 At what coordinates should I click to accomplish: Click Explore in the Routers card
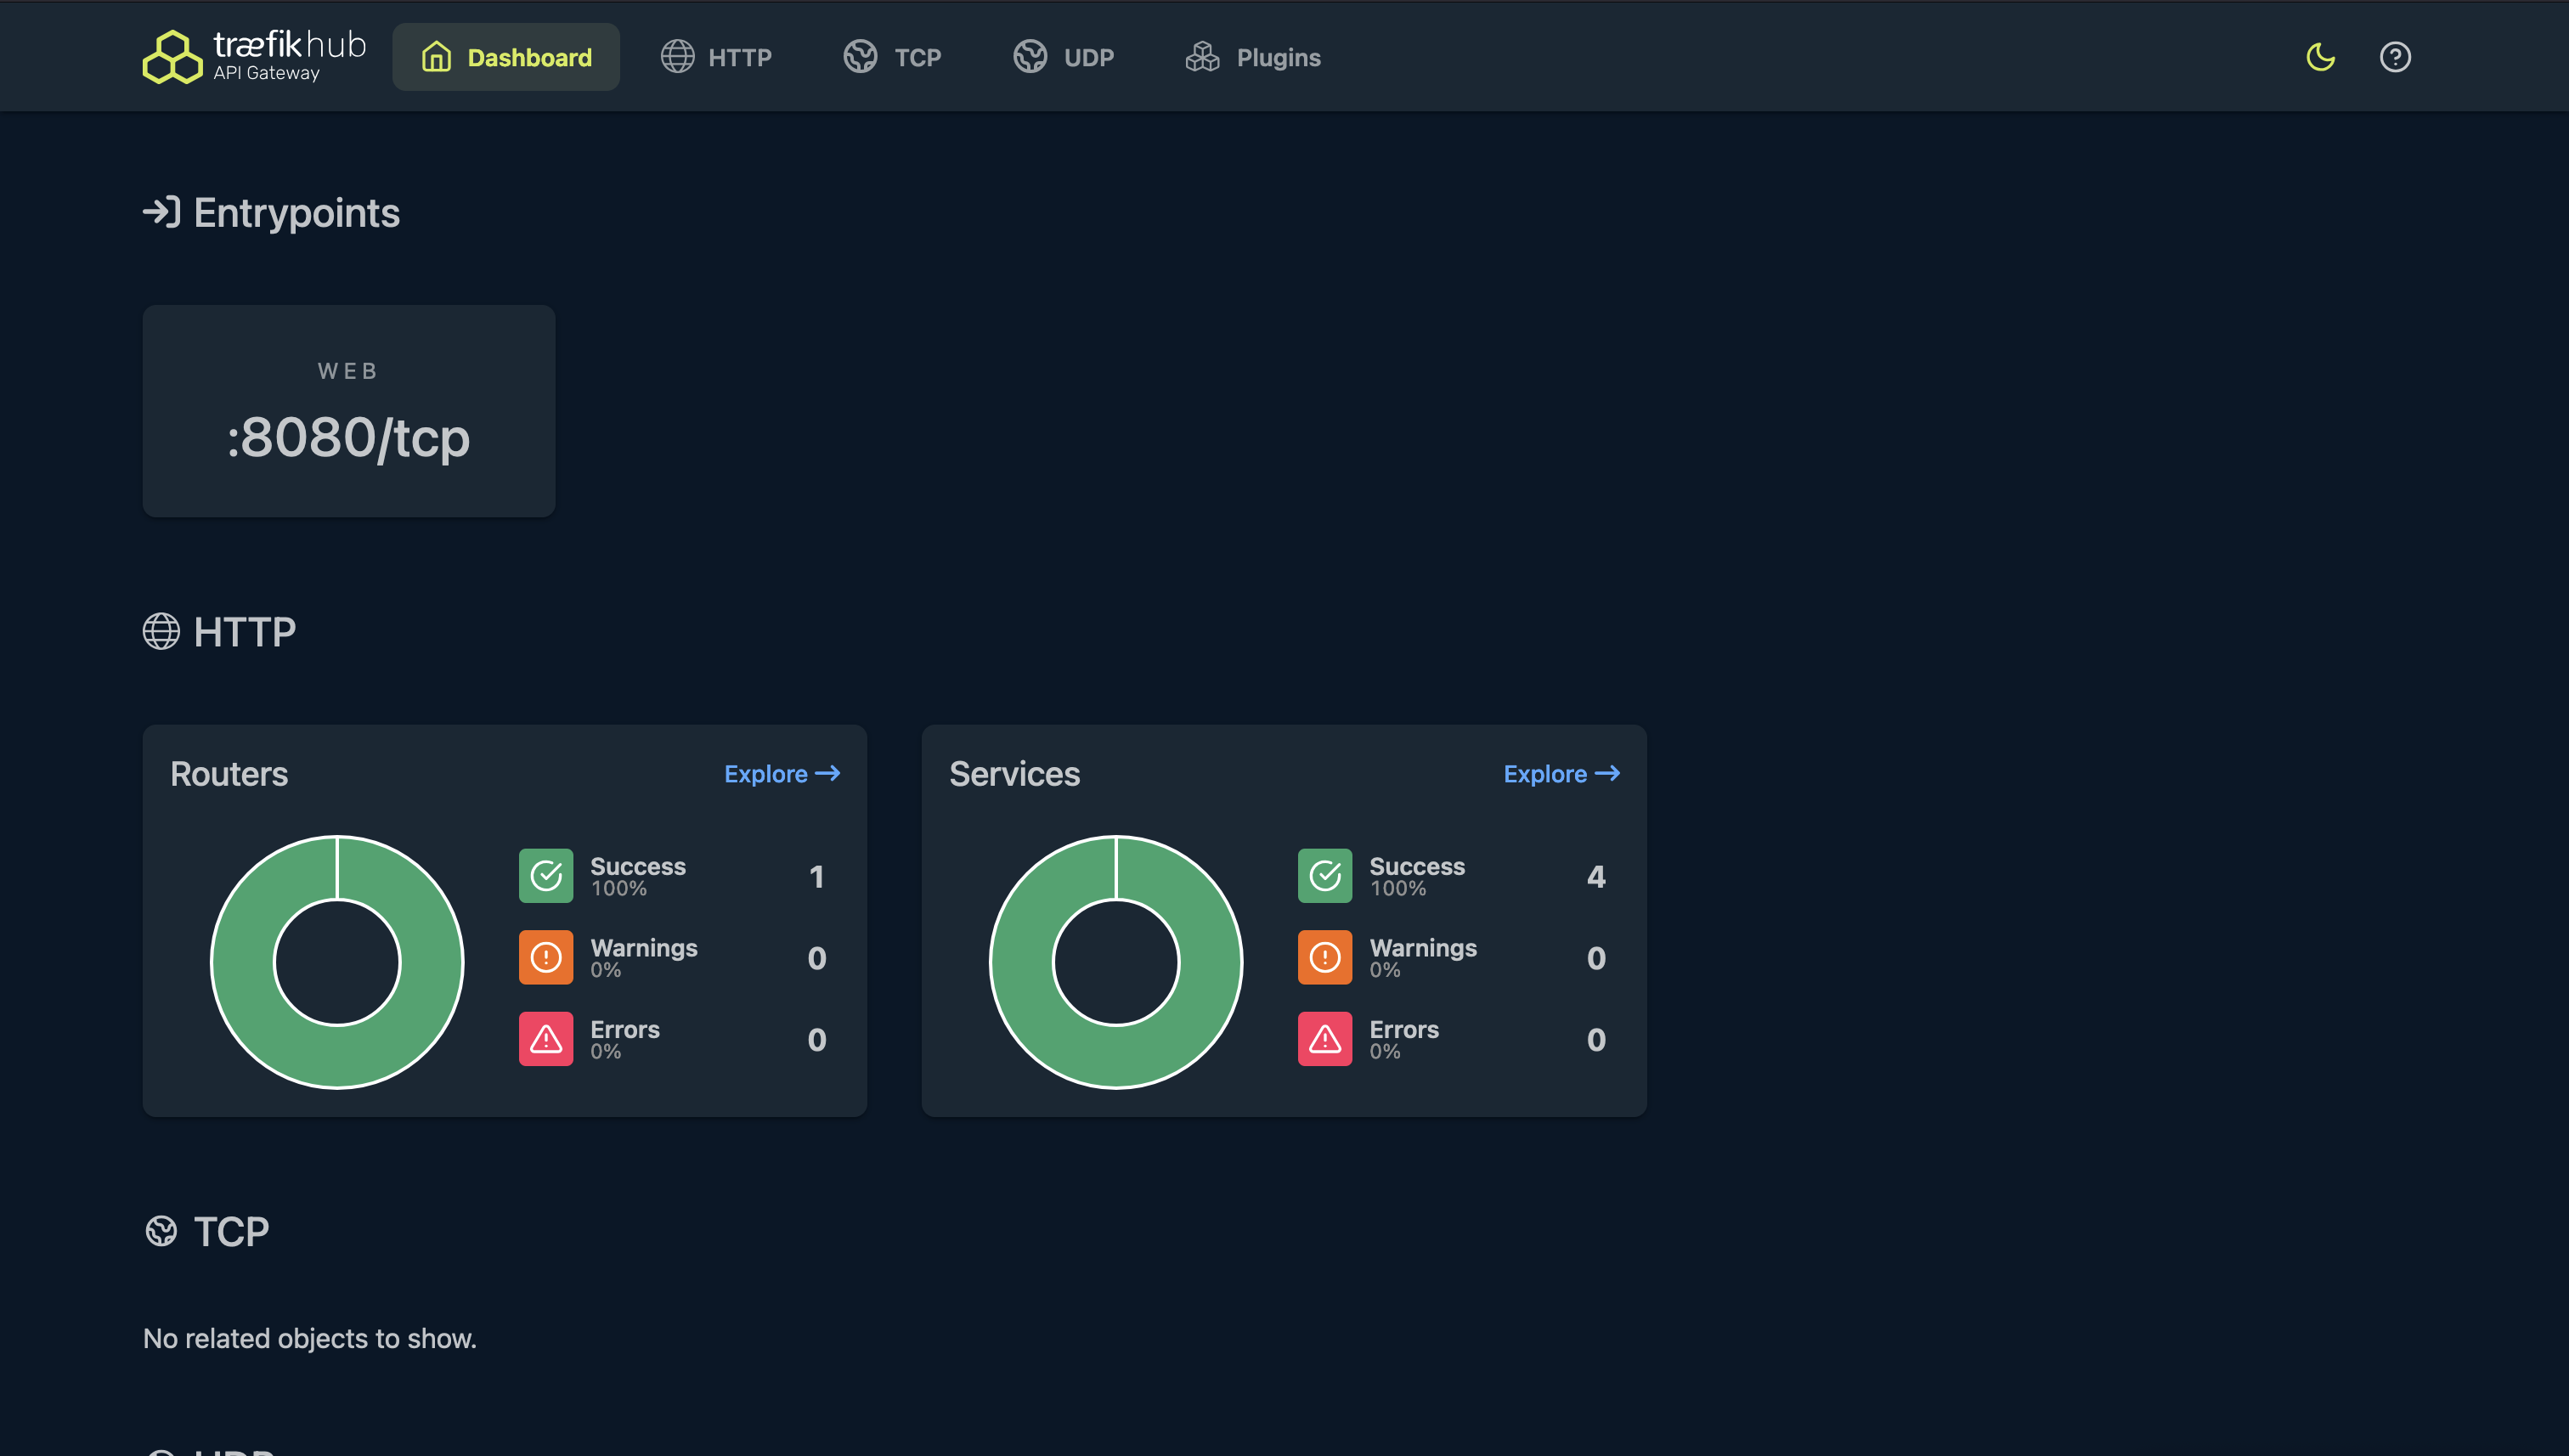coord(782,773)
